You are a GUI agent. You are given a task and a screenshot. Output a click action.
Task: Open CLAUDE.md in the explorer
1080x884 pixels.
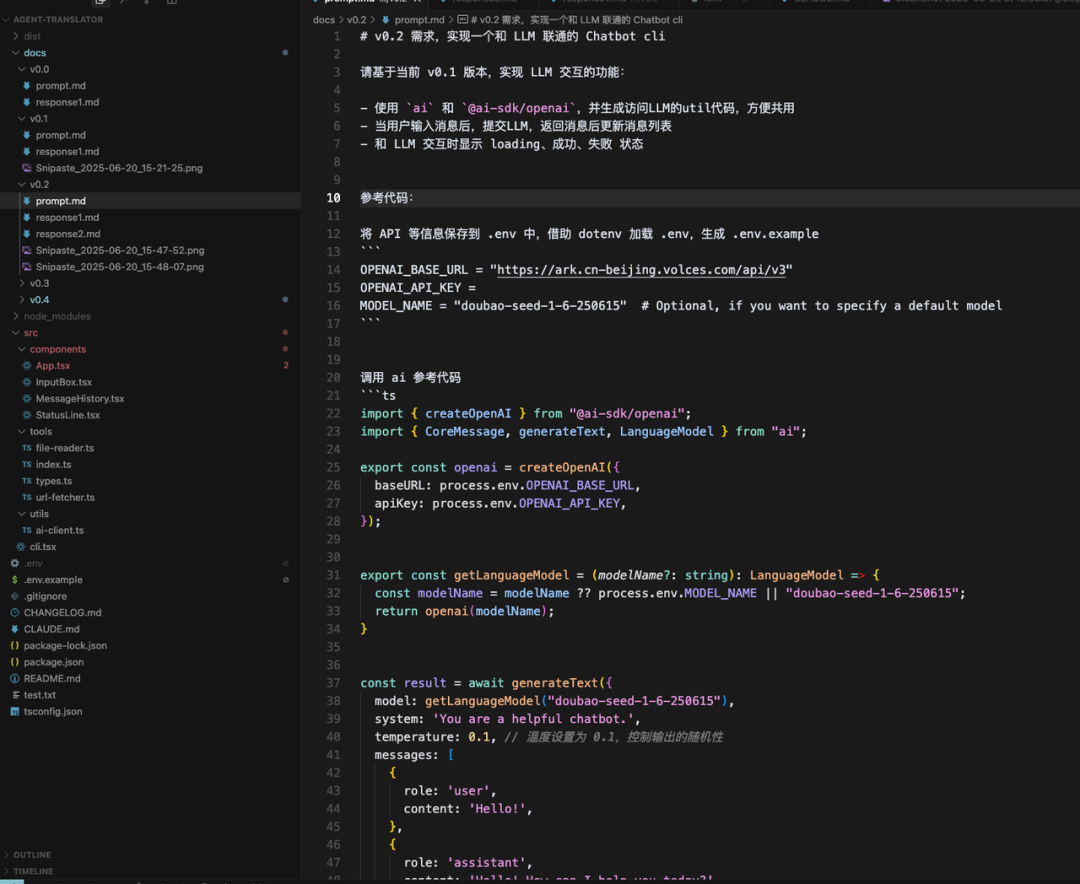[52, 630]
